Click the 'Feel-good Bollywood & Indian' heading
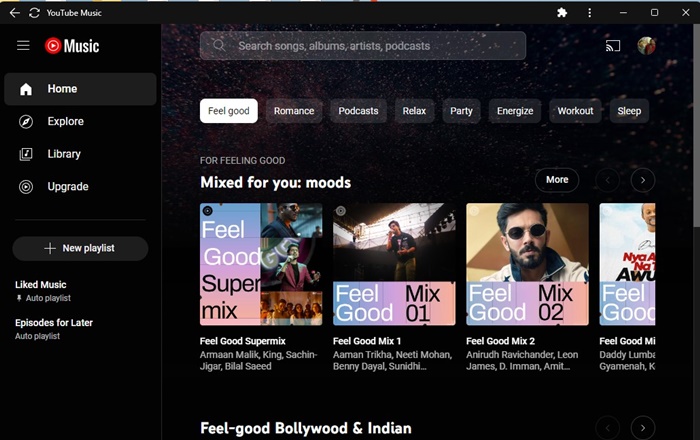The width and height of the screenshot is (700, 440). tap(306, 428)
